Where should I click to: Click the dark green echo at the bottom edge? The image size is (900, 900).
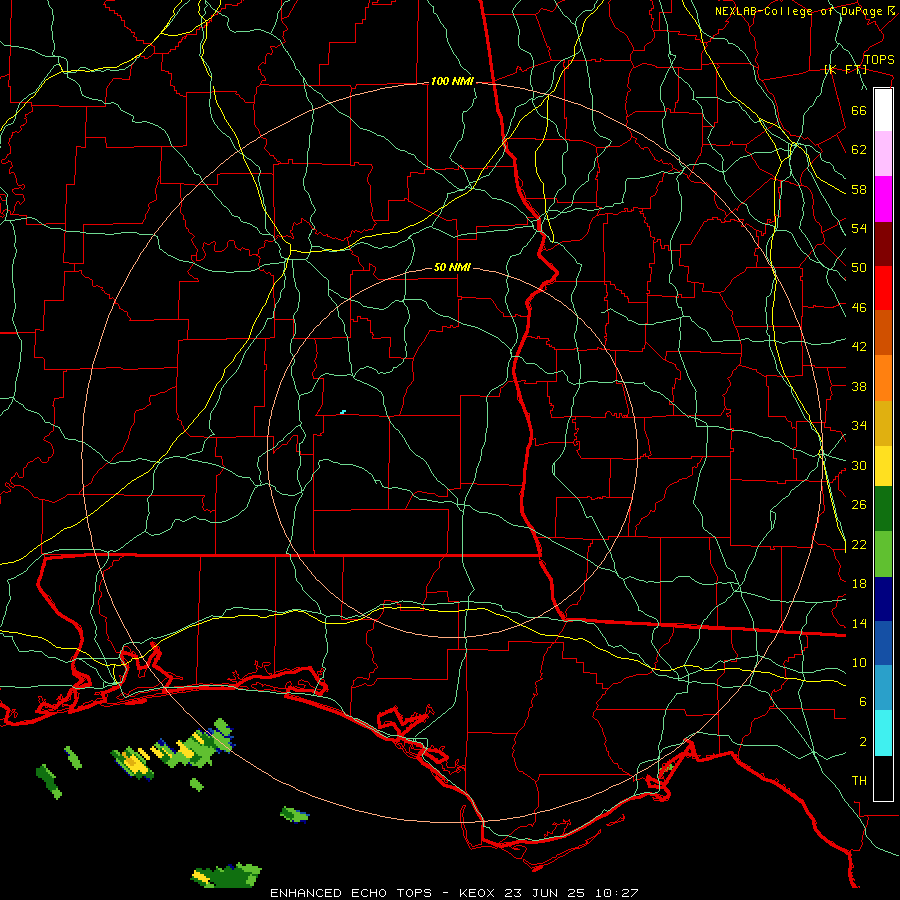click(226, 875)
